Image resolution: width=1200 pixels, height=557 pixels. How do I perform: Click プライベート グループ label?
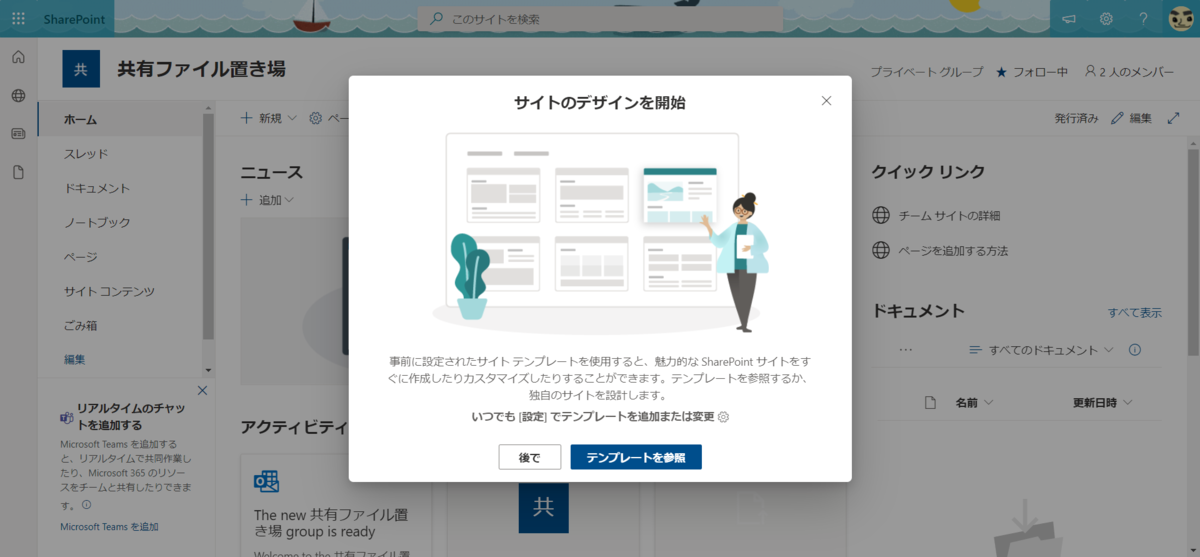click(925, 72)
